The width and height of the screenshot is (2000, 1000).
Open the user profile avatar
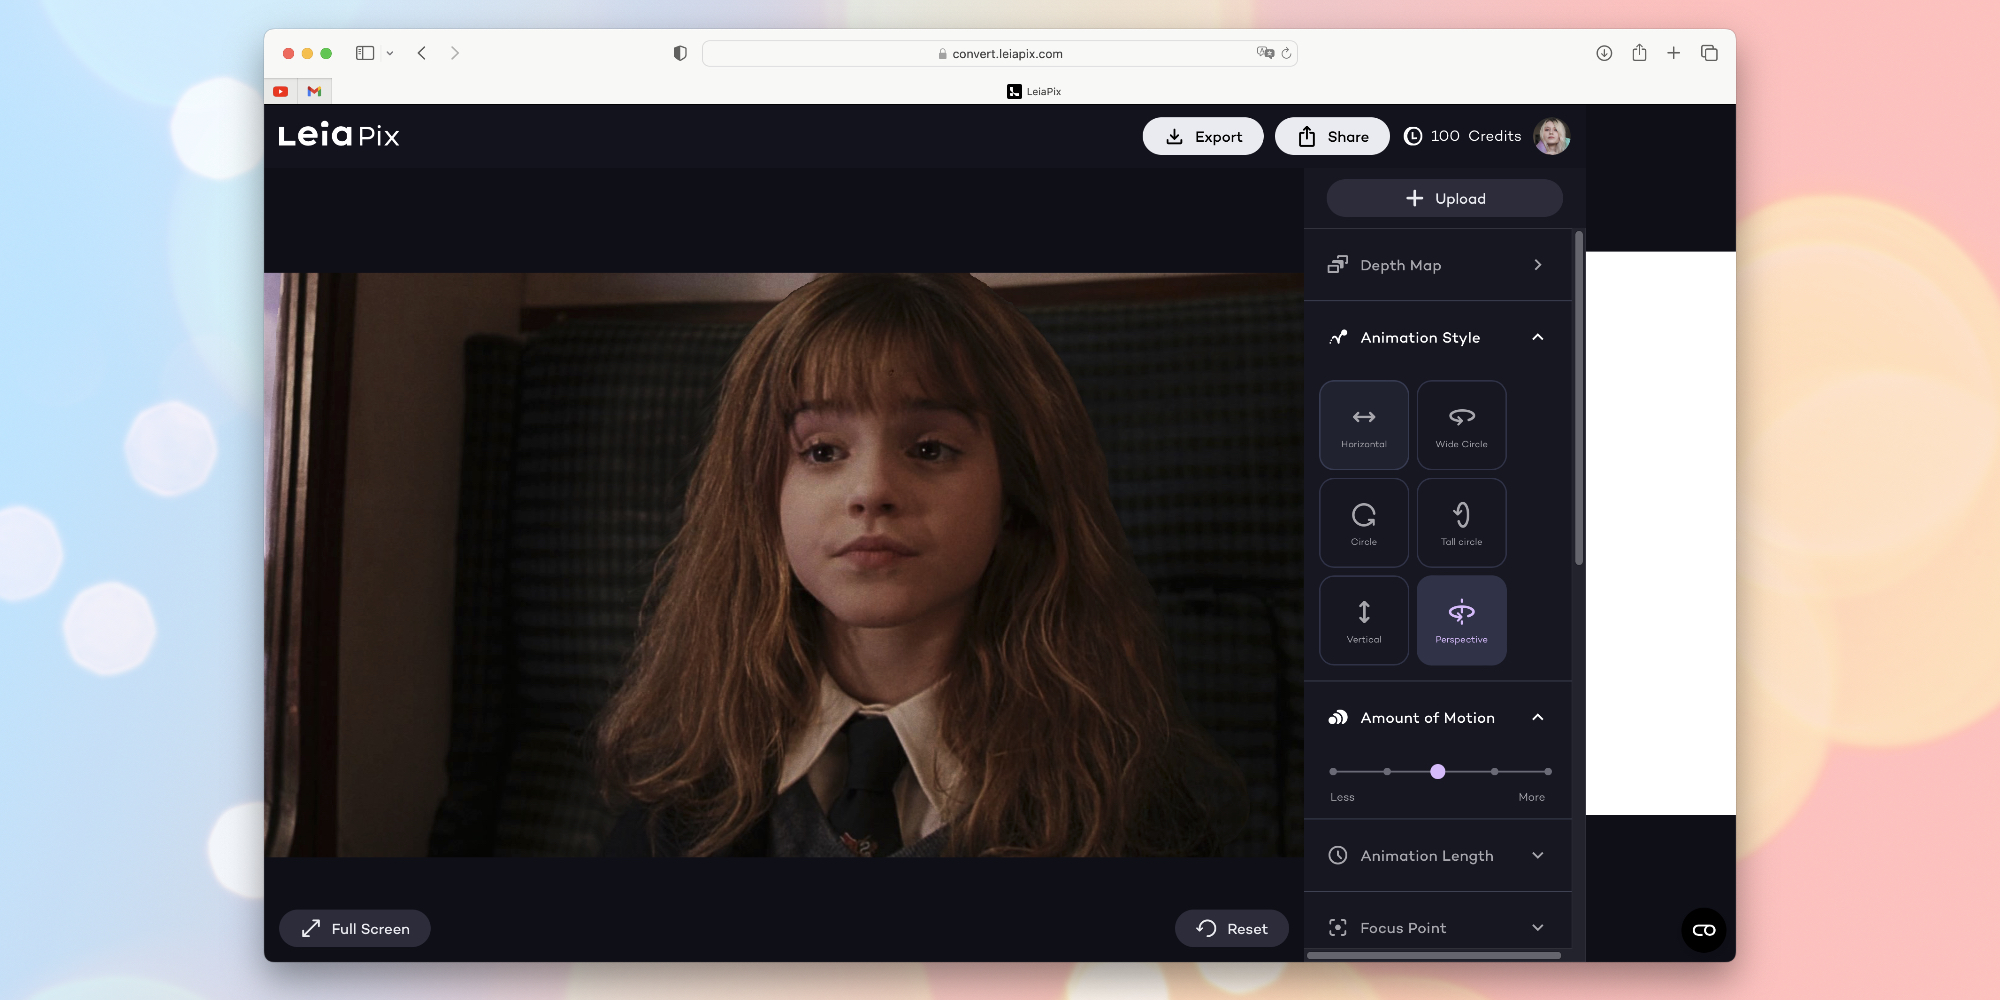pos(1551,136)
